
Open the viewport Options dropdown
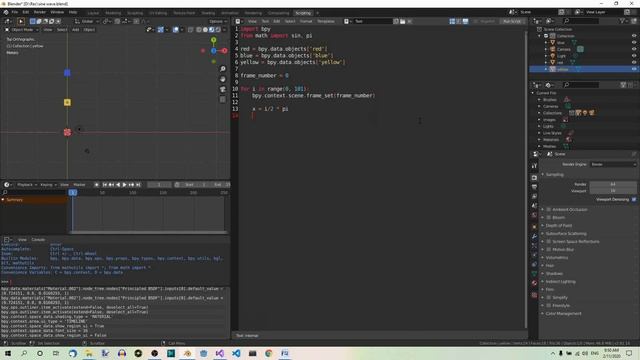217,21
